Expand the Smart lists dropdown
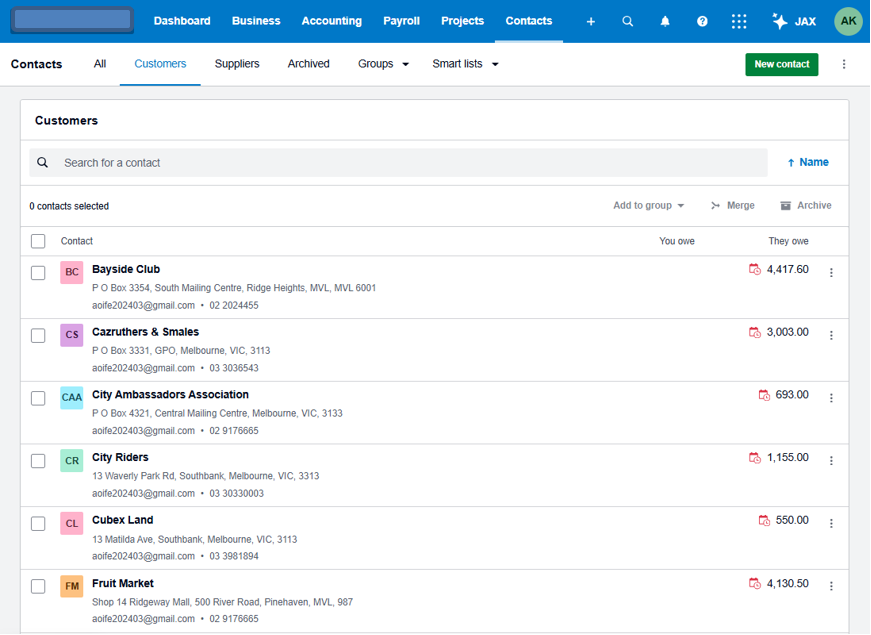 pyautogui.click(x=465, y=64)
